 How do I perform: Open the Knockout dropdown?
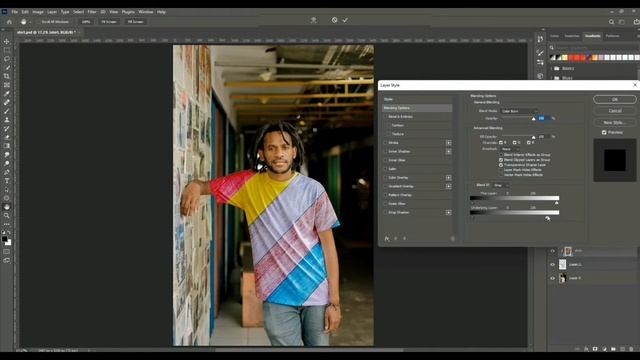[x=510, y=149]
